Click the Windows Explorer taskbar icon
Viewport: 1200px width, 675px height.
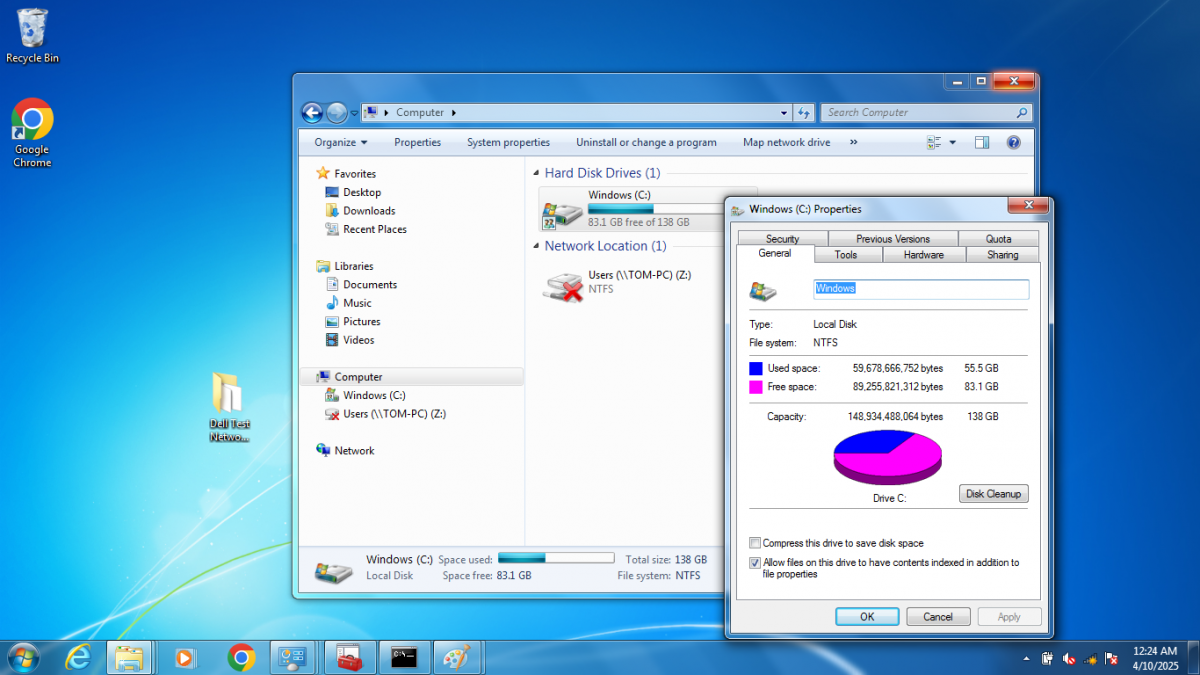(x=129, y=657)
